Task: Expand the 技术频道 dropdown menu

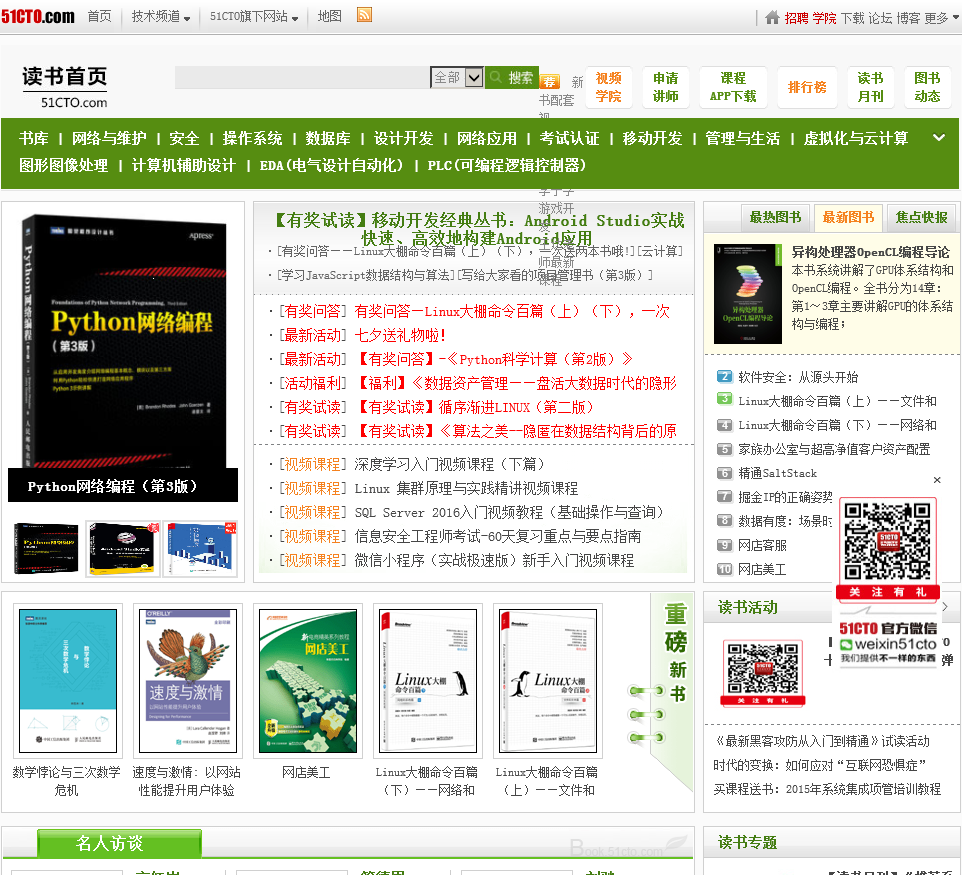Action: (161, 17)
